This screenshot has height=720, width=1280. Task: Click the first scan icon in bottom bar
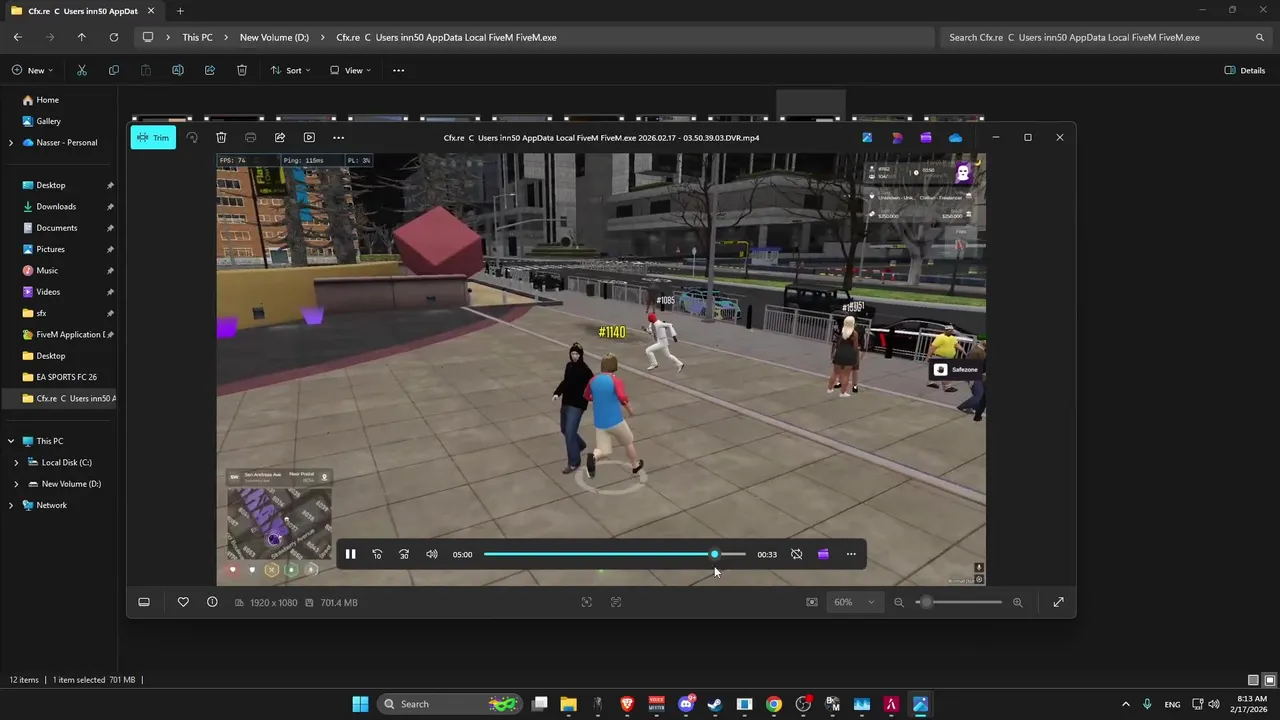[x=587, y=602]
